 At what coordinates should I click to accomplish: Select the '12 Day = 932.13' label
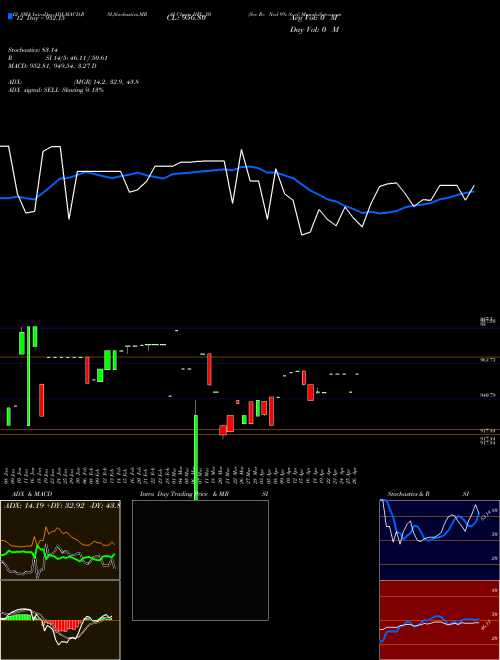39,19
